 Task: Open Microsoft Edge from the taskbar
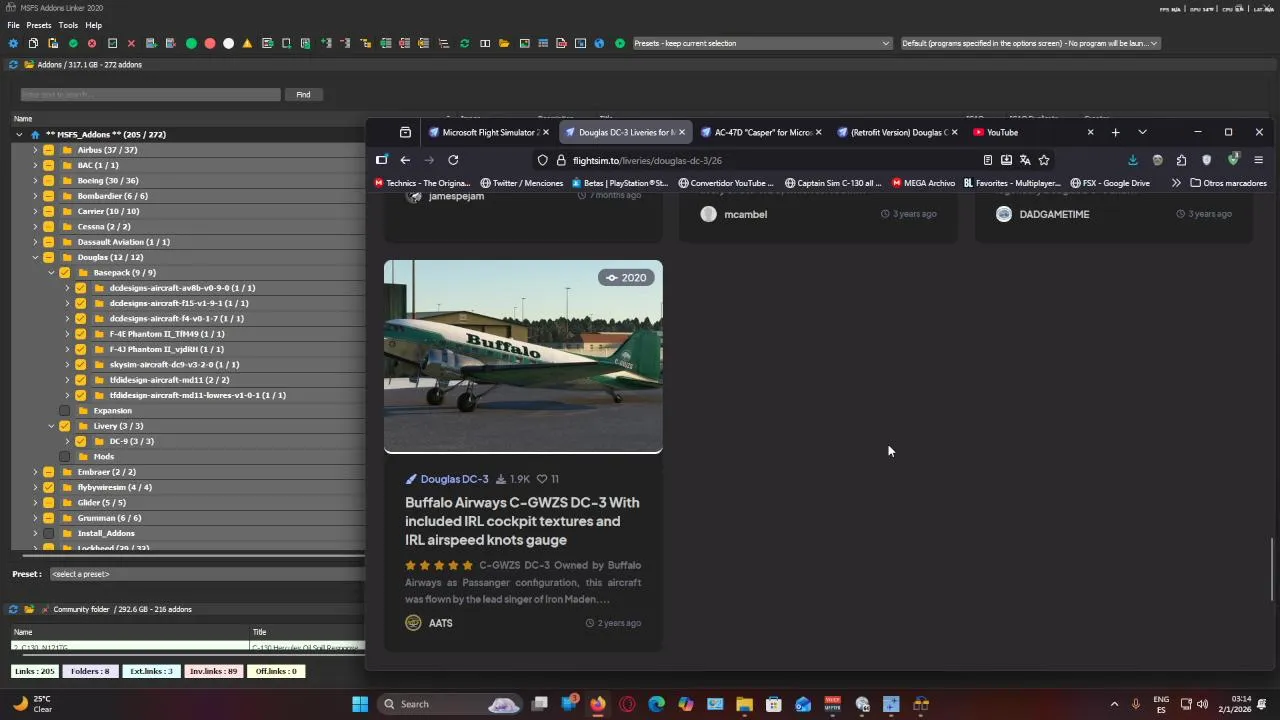[657, 704]
